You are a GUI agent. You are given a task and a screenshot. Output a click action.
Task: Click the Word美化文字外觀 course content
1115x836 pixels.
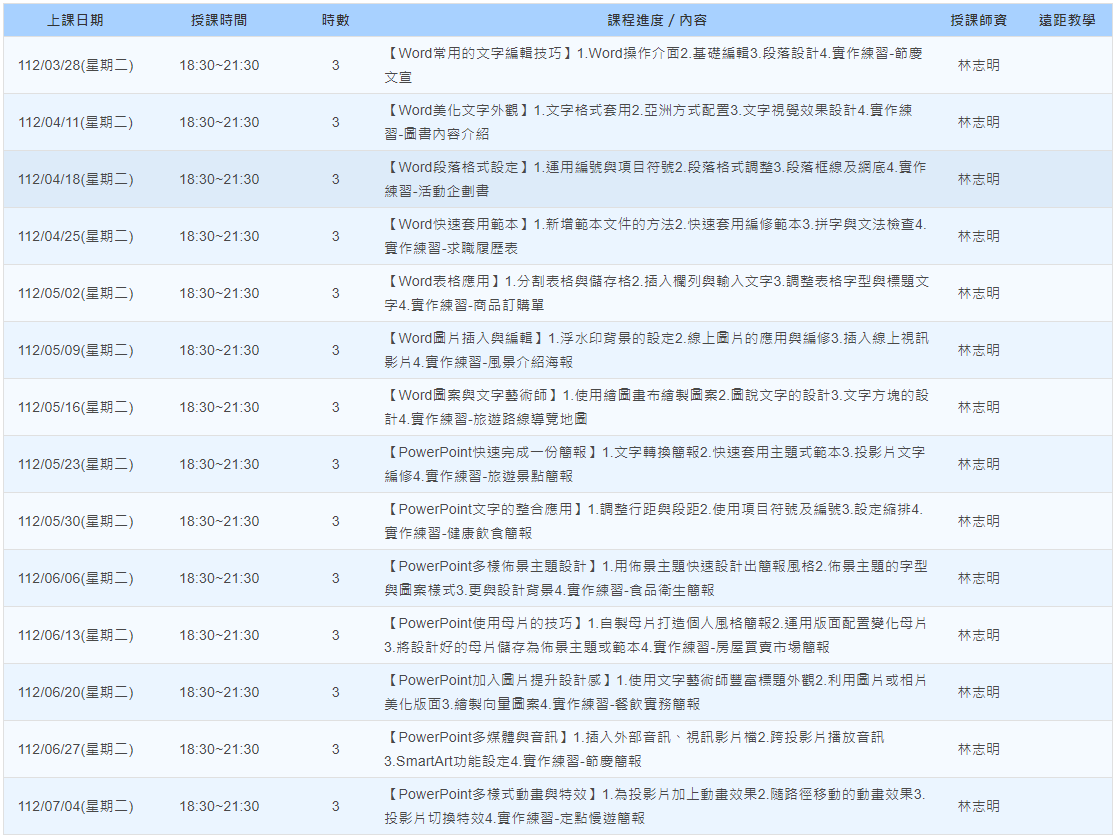point(649,122)
